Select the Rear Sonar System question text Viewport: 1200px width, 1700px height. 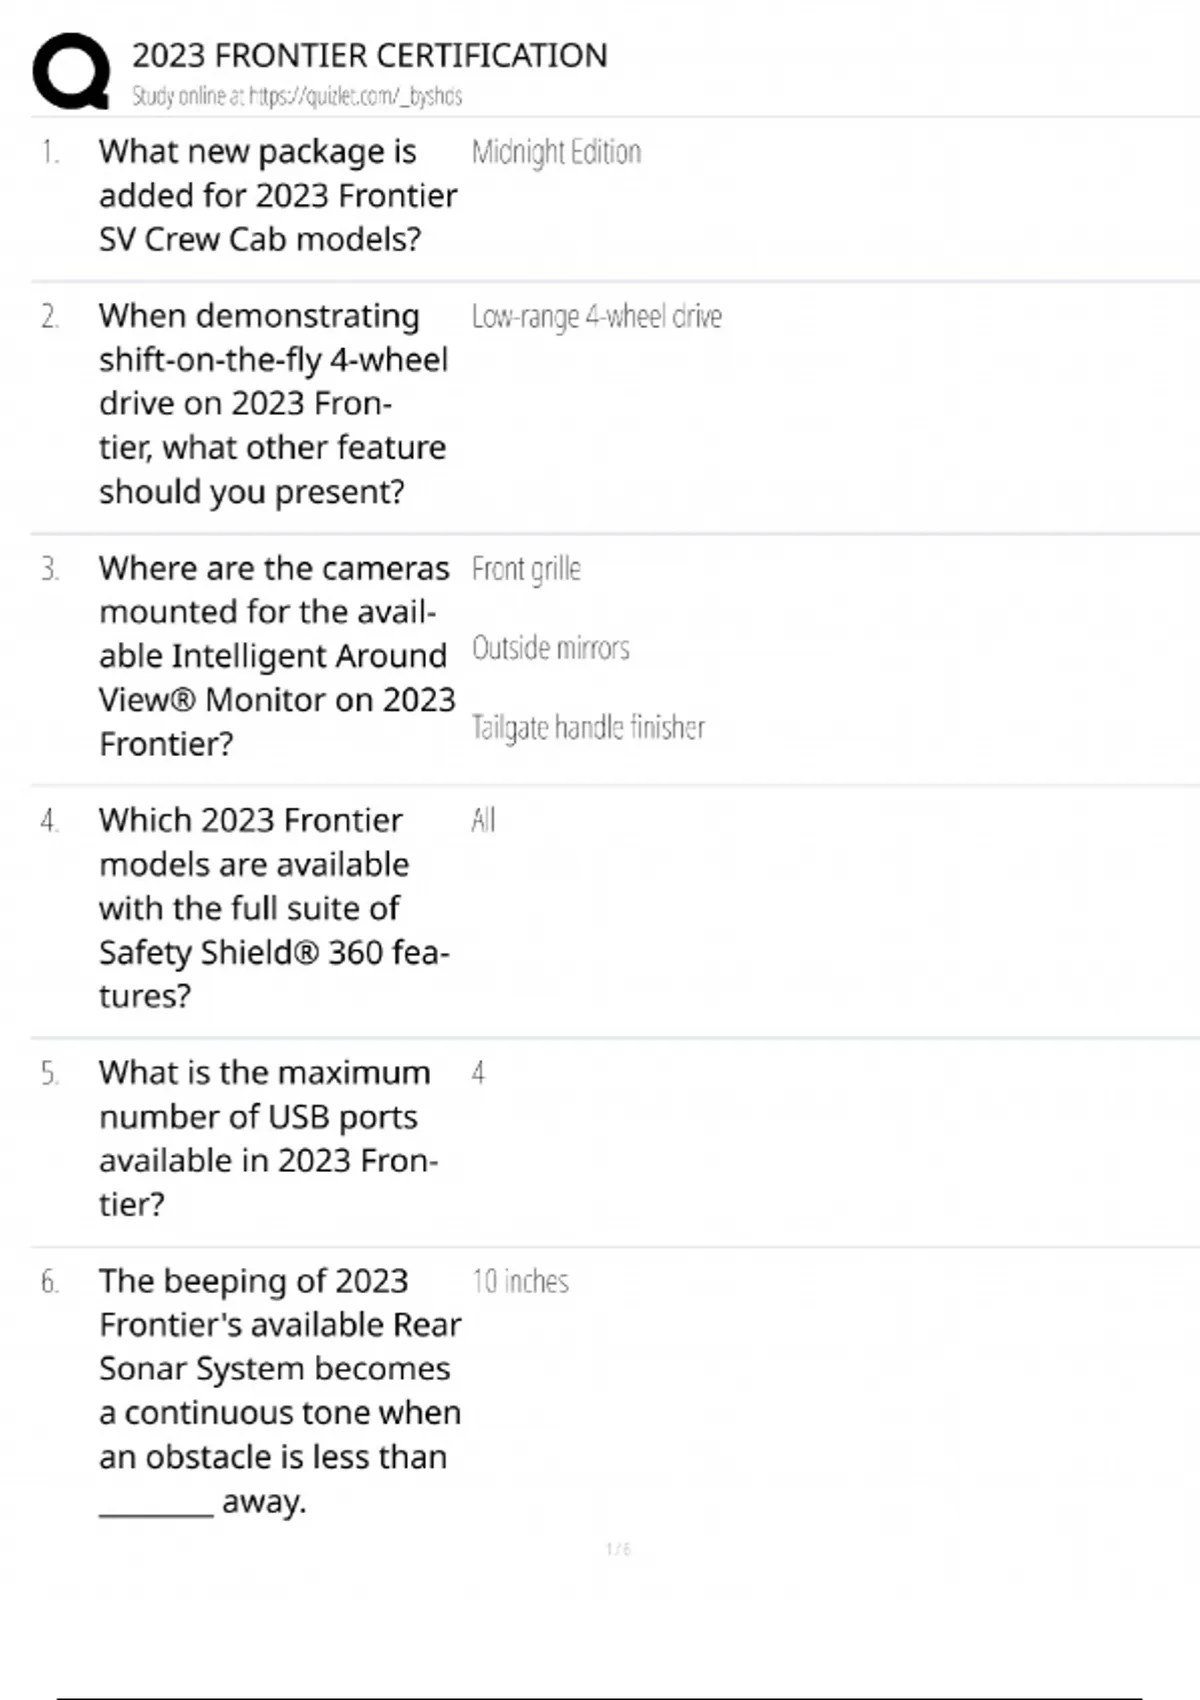(x=279, y=1390)
